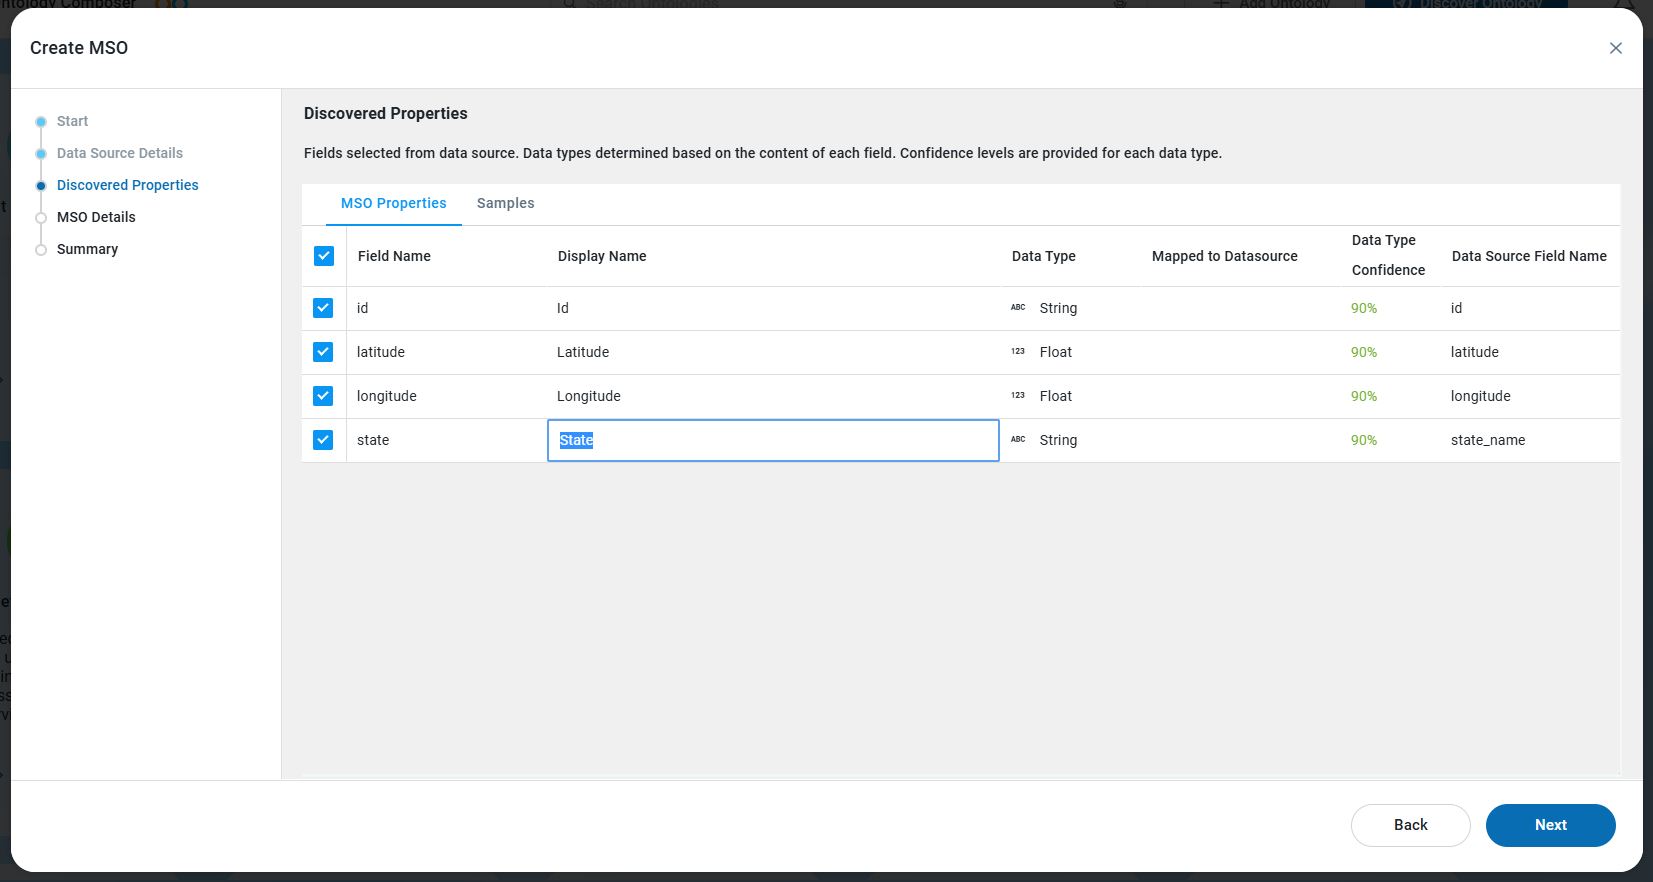This screenshot has height=882, width=1653.
Task: Click the Display Name column header
Action: click(602, 256)
